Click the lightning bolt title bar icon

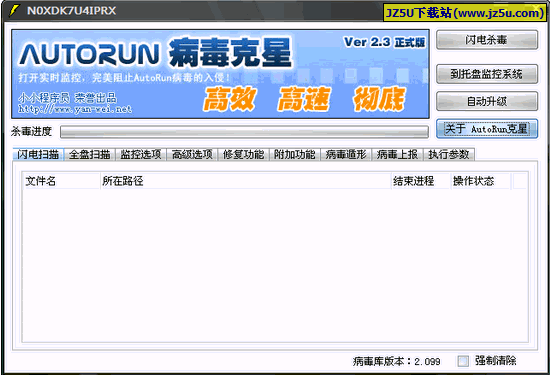click(14, 11)
